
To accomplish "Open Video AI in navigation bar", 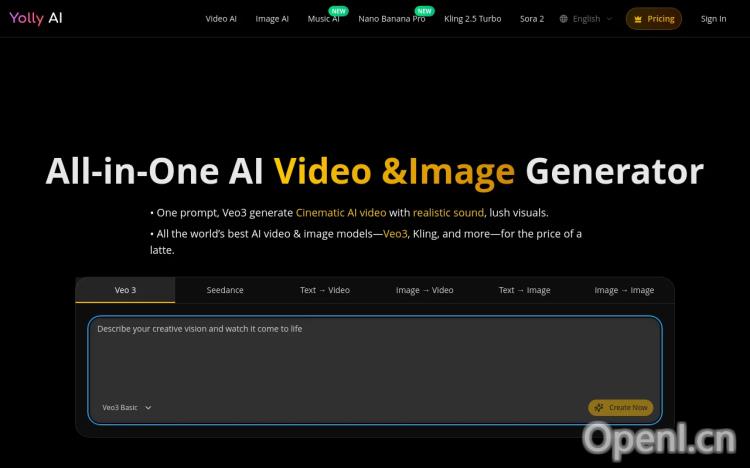I will click(221, 19).
